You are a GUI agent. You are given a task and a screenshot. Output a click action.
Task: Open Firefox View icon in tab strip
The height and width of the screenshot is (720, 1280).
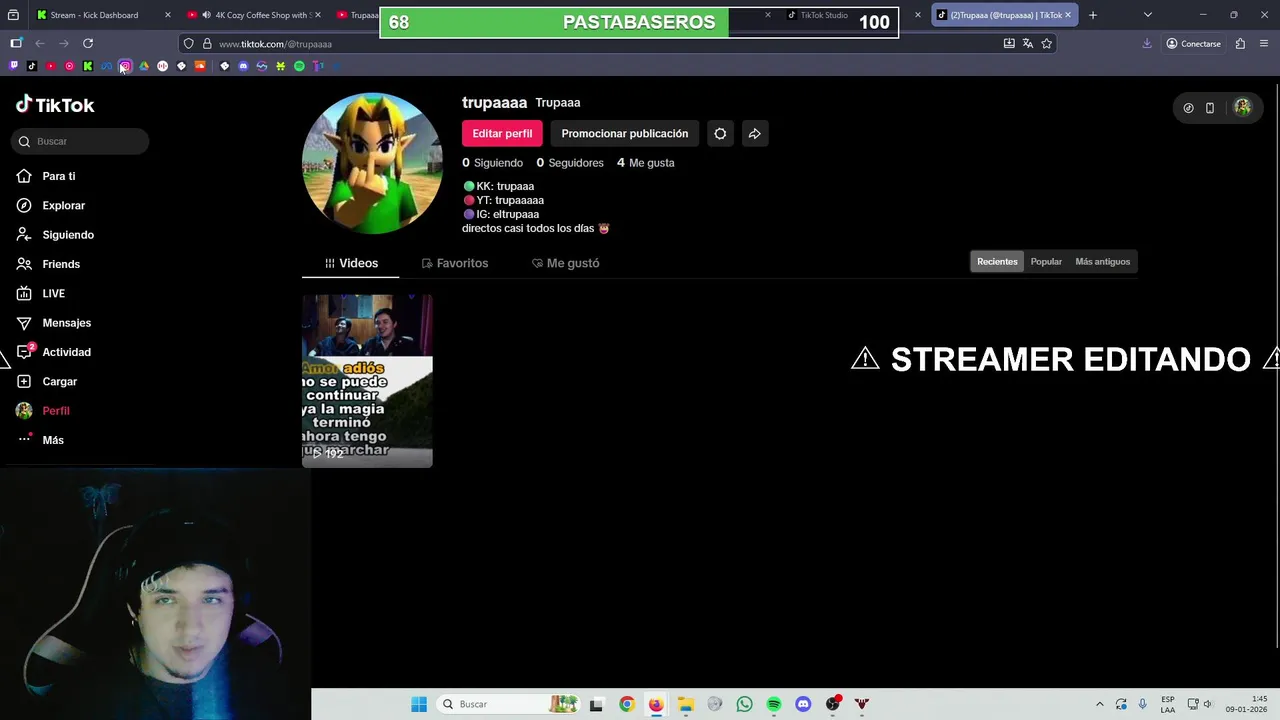click(x=13, y=15)
